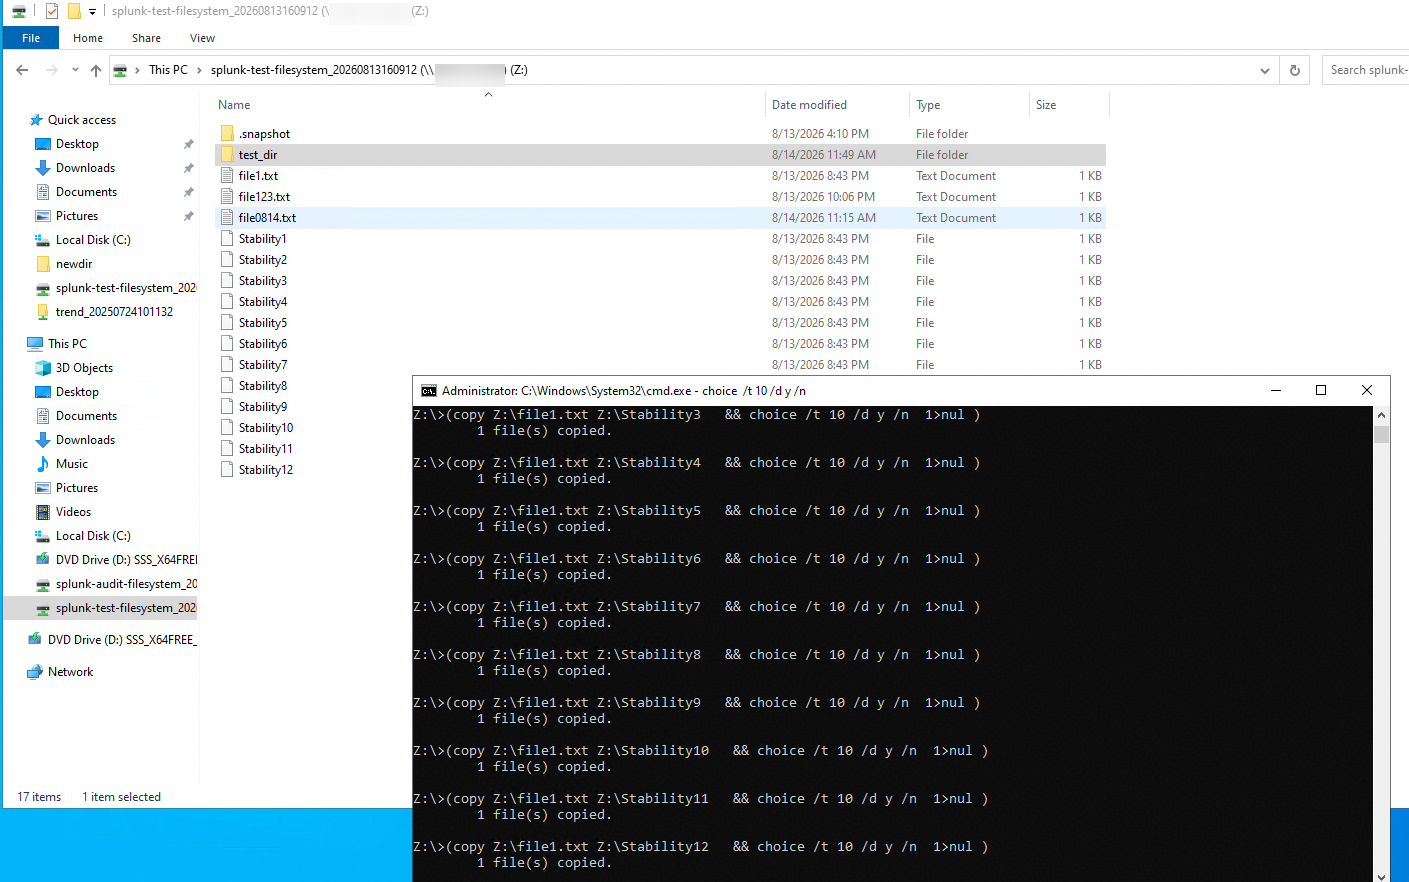Screen dimensions: 1409x882
Task: Click the cmd.exe window system icon
Action: click(x=429, y=391)
